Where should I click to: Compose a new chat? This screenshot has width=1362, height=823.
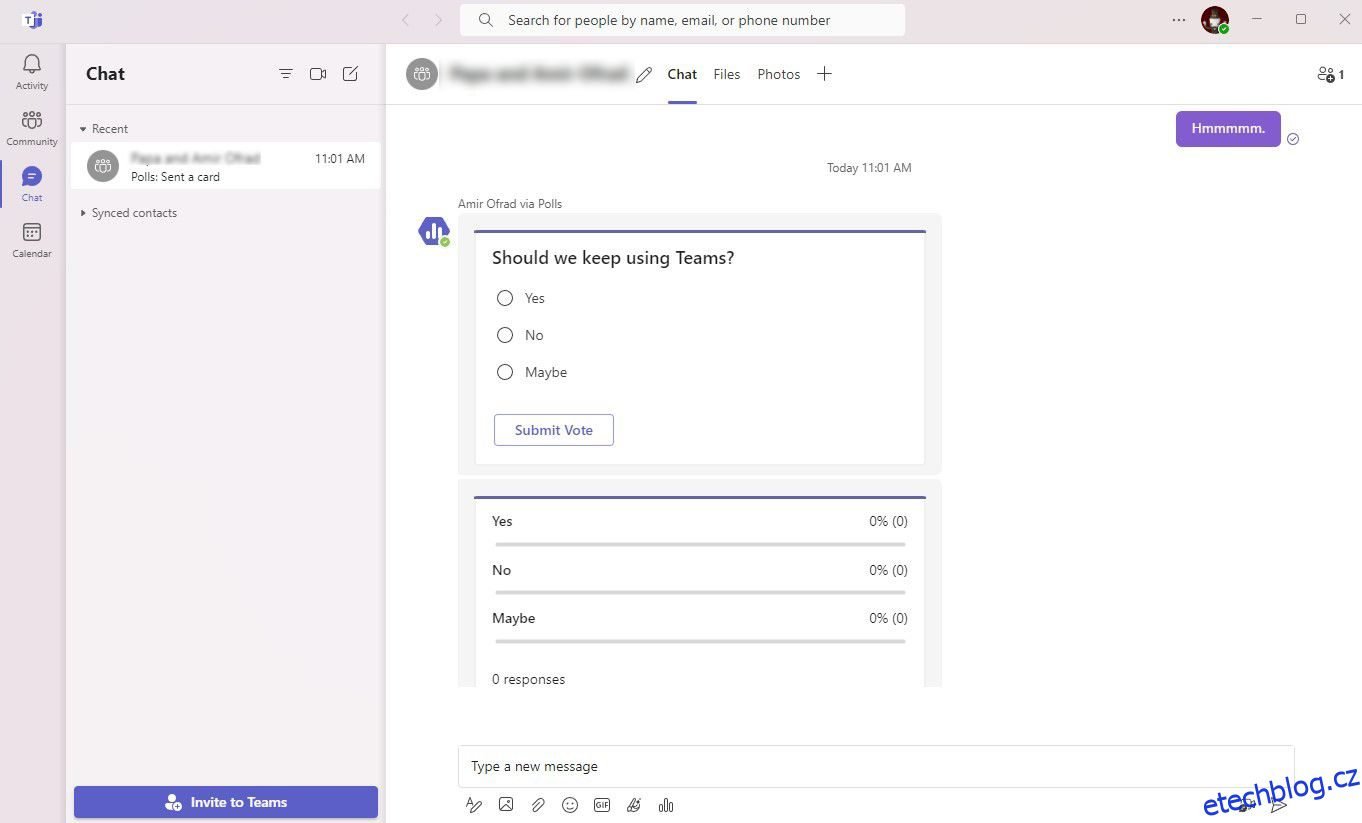pyautogui.click(x=350, y=74)
